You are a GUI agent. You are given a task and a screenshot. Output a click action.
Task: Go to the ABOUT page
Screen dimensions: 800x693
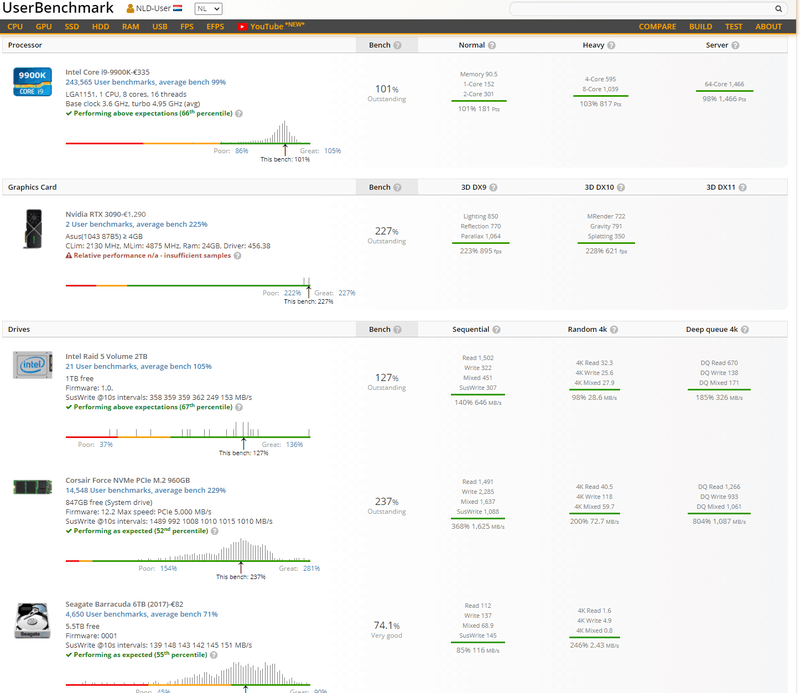point(768,27)
